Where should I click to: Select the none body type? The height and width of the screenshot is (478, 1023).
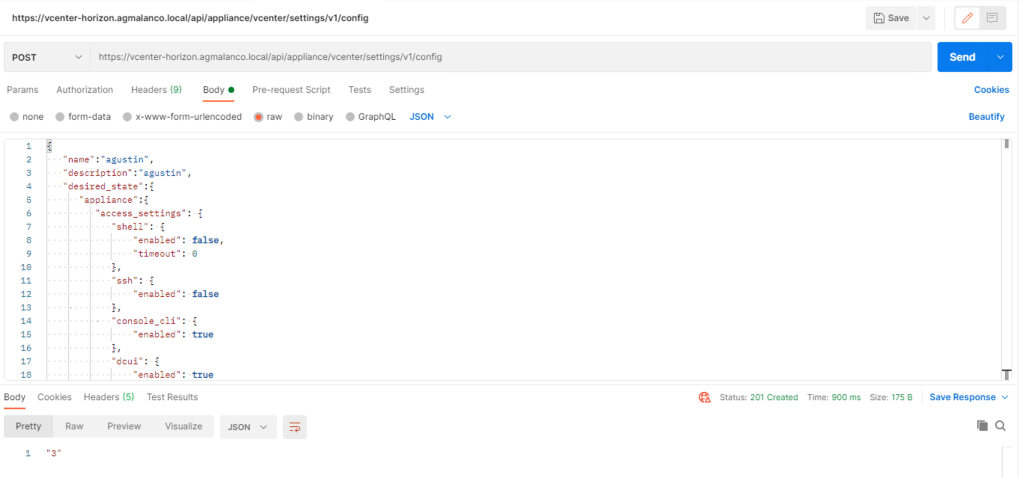coord(27,117)
